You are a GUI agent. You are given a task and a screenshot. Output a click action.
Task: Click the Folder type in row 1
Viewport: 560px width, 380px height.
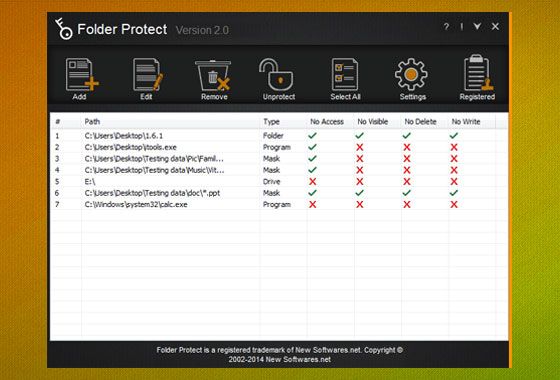[x=273, y=136]
